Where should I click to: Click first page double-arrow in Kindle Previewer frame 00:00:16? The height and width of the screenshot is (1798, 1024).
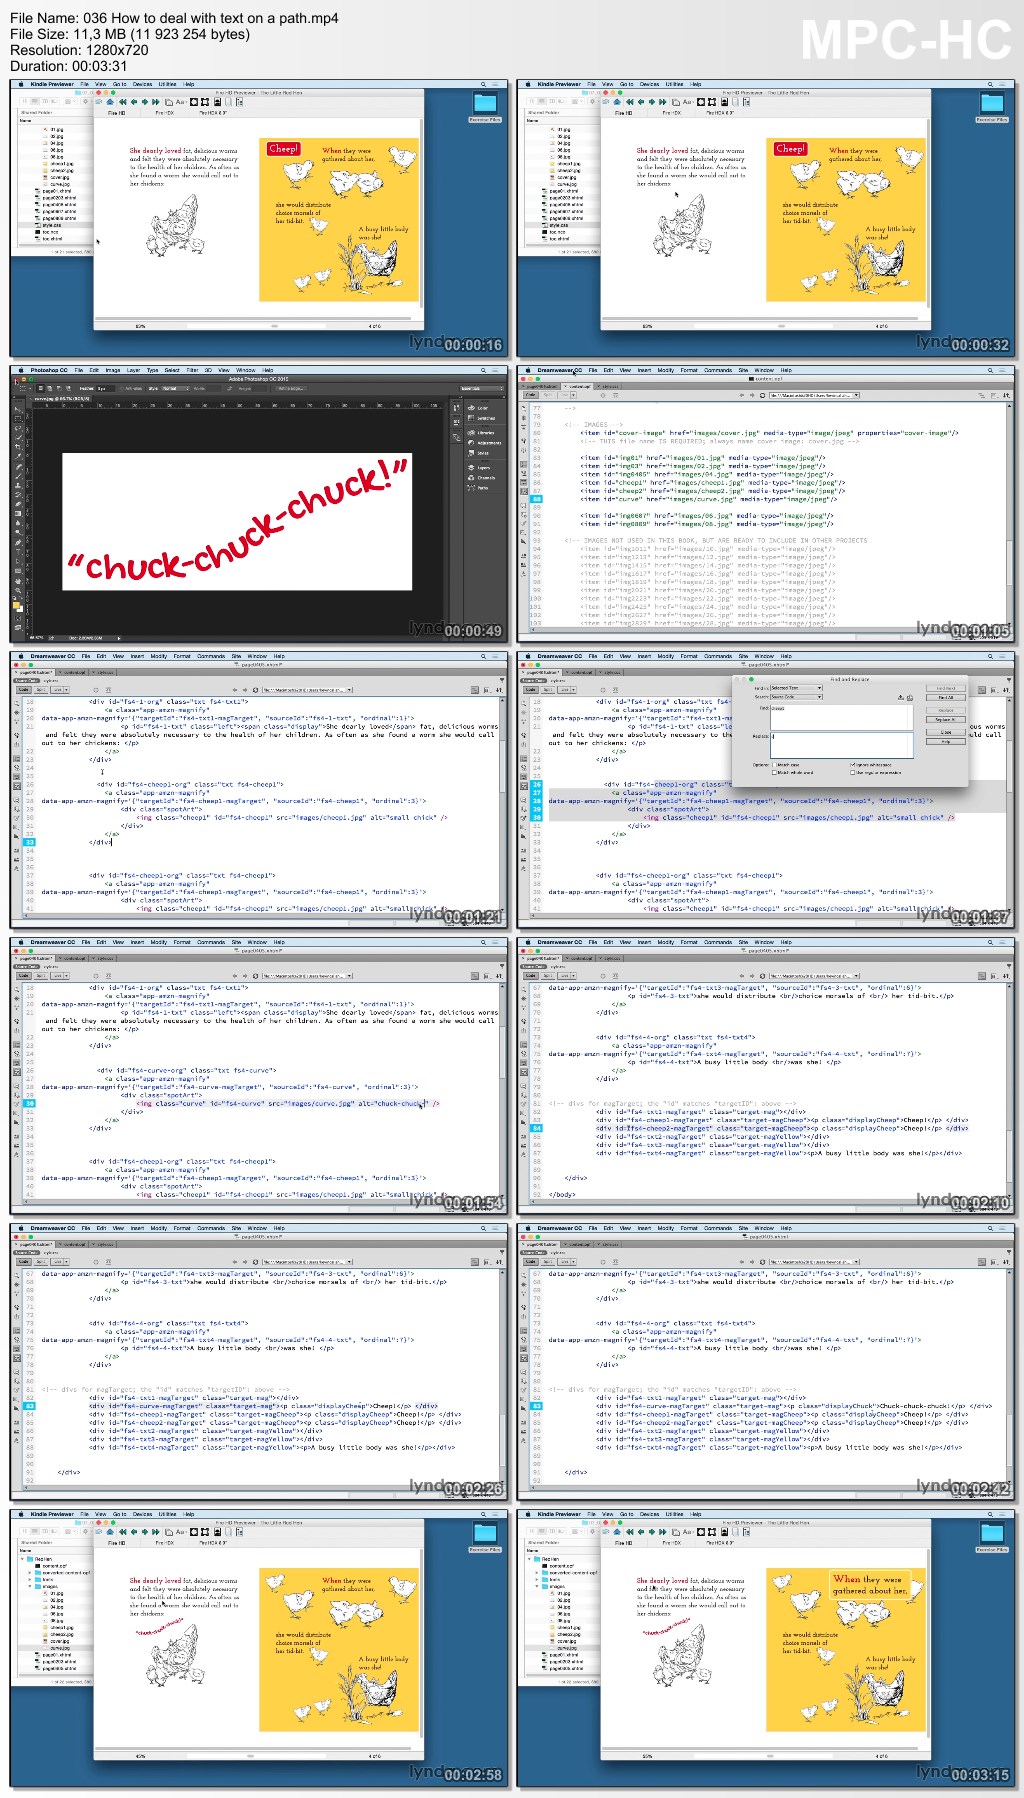(123, 102)
